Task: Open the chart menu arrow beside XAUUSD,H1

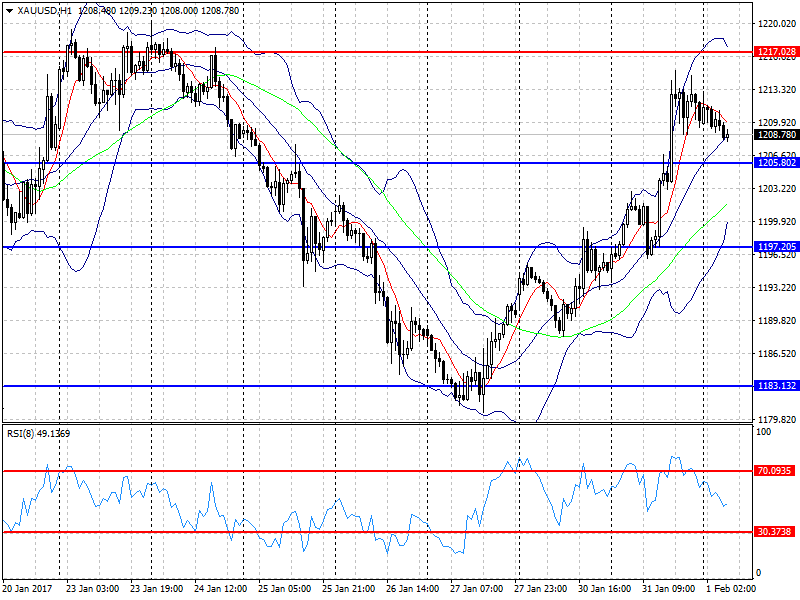Action: click(9, 11)
